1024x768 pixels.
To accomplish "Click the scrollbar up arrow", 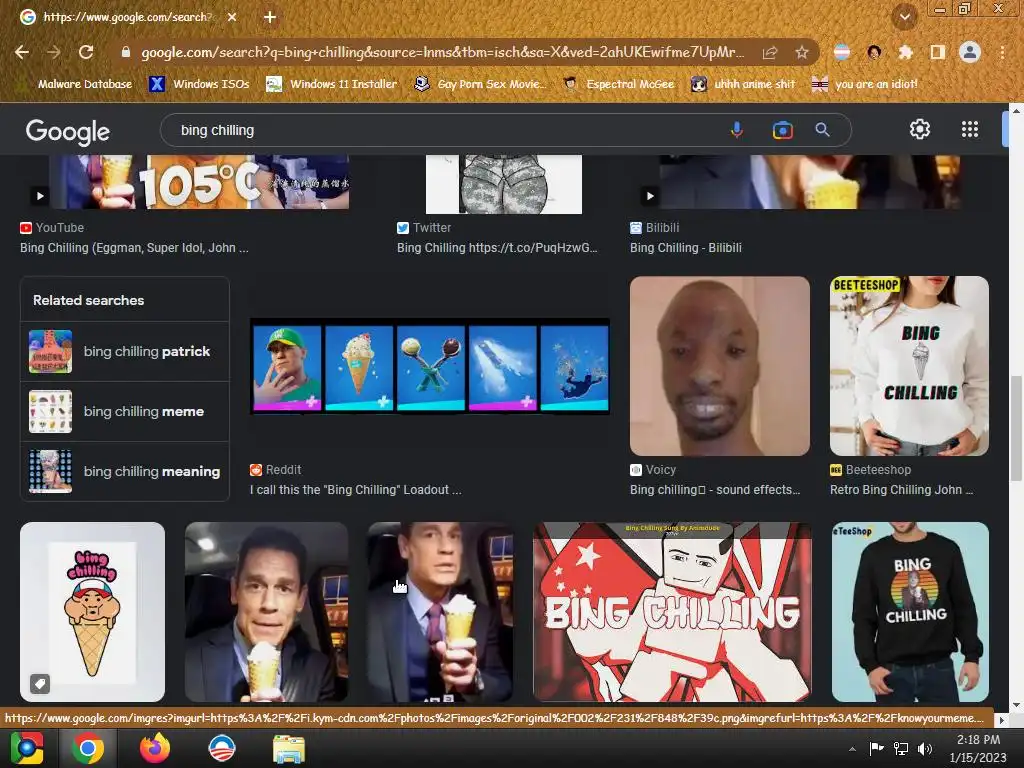I will [x=1016, y=111].
